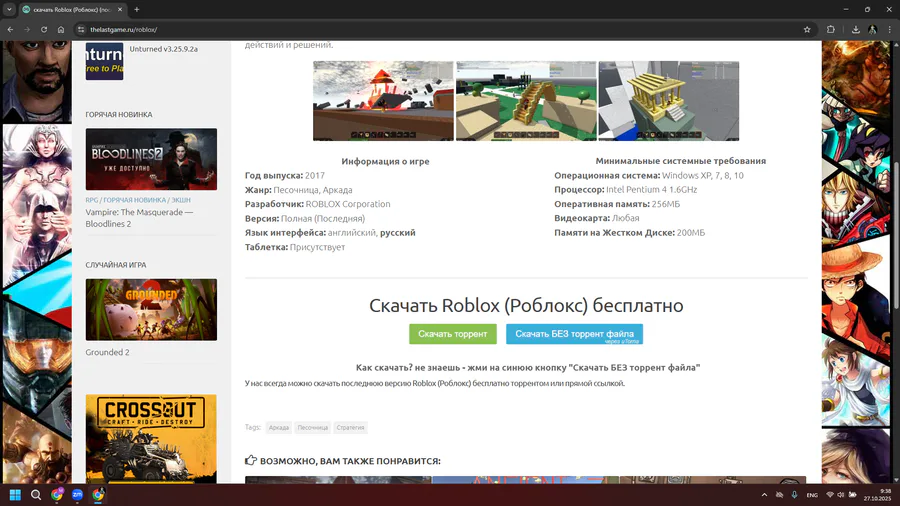The height and width of the screenshot is (506, 900).
Task: Open the Grounded 2 title link
Action: coord(107,352)
